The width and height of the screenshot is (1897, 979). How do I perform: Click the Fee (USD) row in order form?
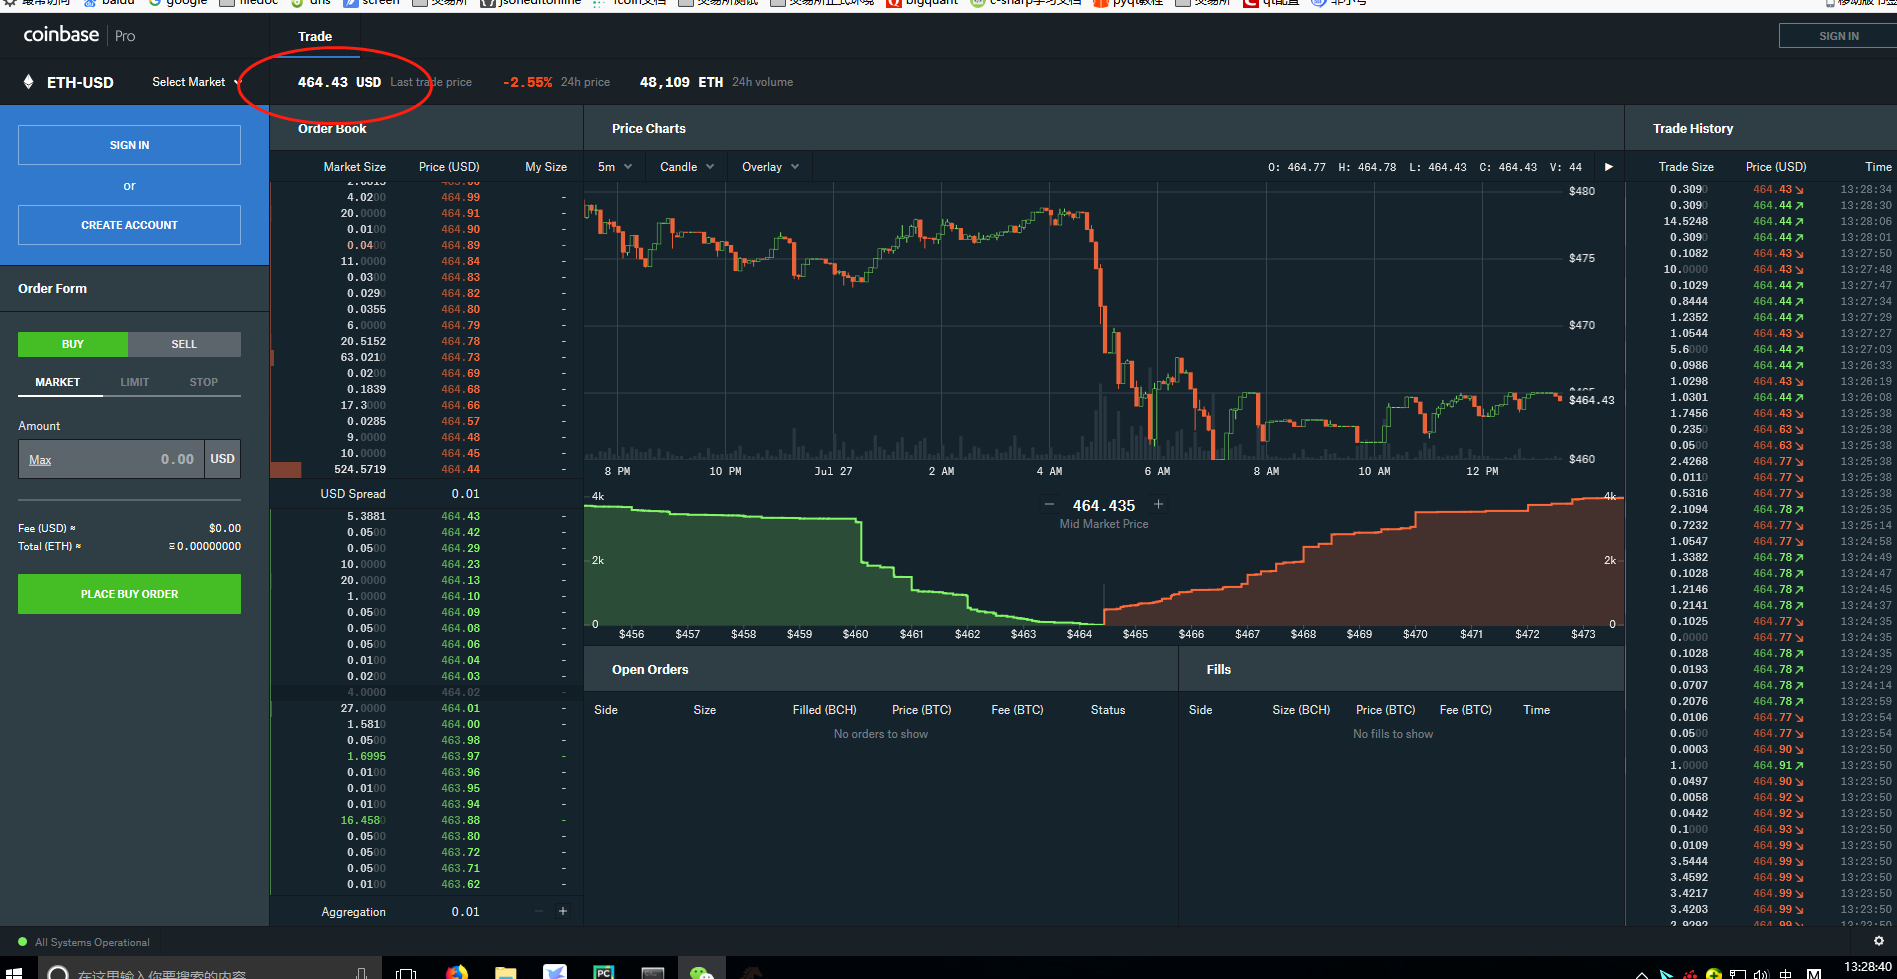(129, 528)
